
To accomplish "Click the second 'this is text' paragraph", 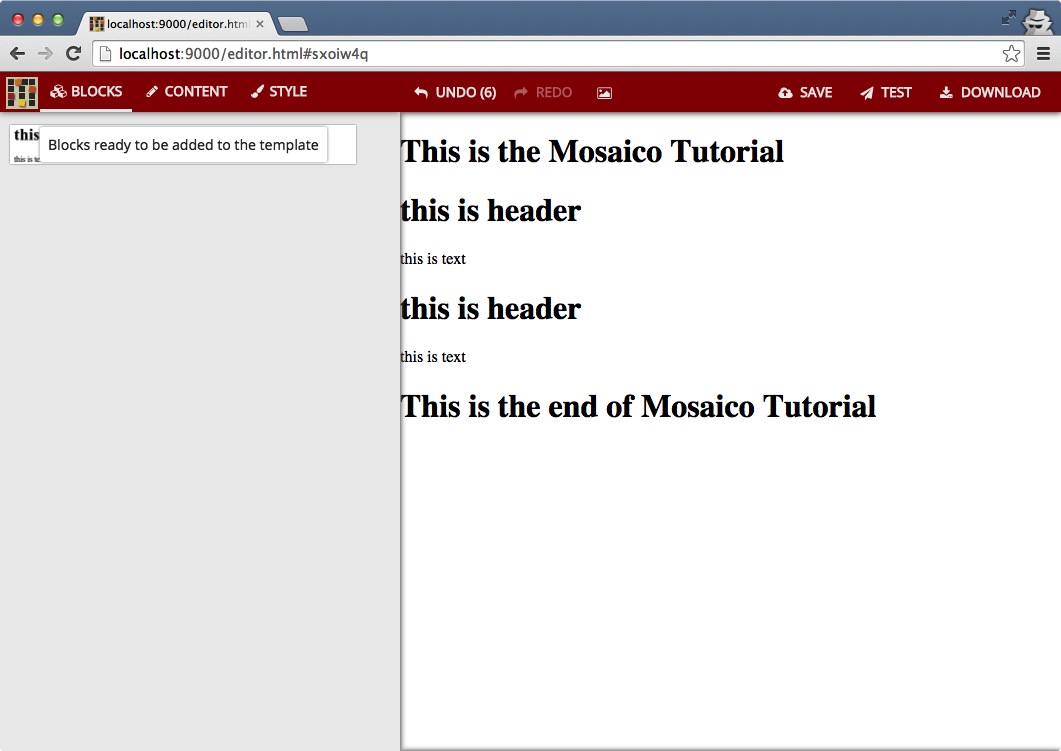I will click(433, 357).
